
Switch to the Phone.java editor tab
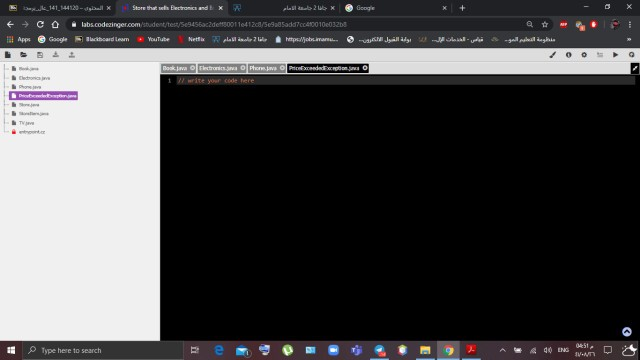pyautogui.click(x=263, y=68)
